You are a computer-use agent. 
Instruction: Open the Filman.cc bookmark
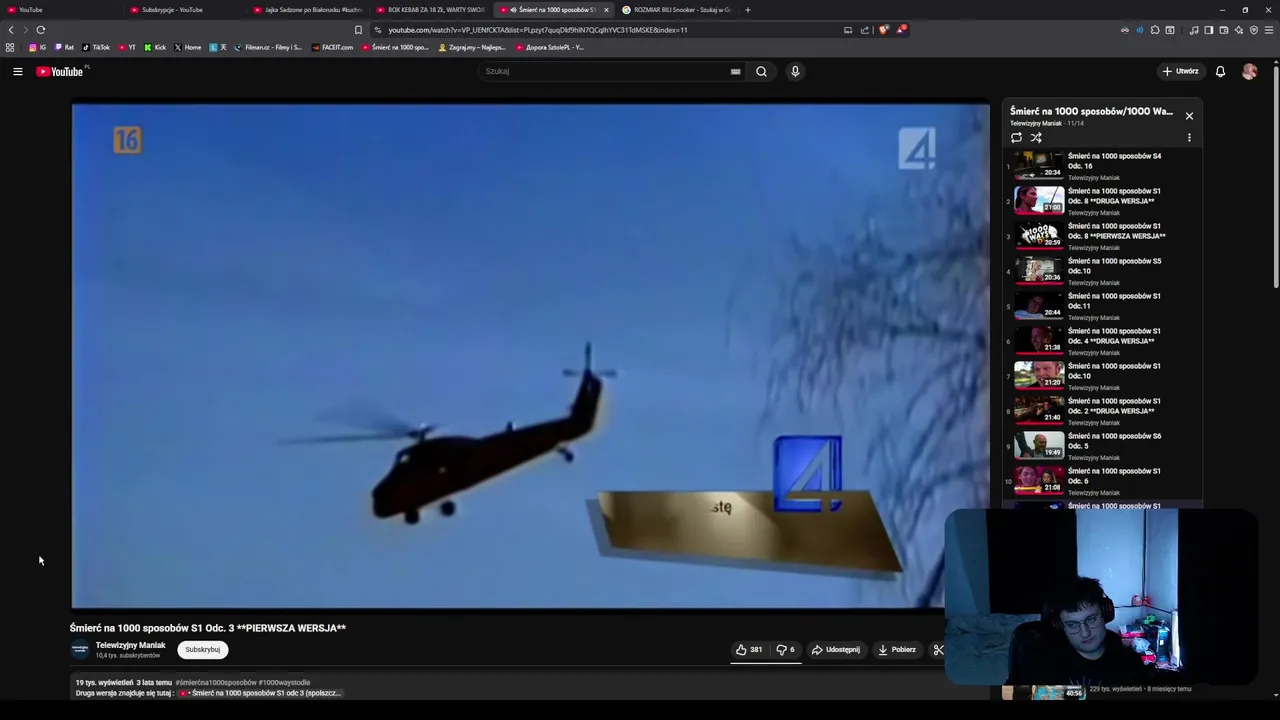(x=268, y=47)
